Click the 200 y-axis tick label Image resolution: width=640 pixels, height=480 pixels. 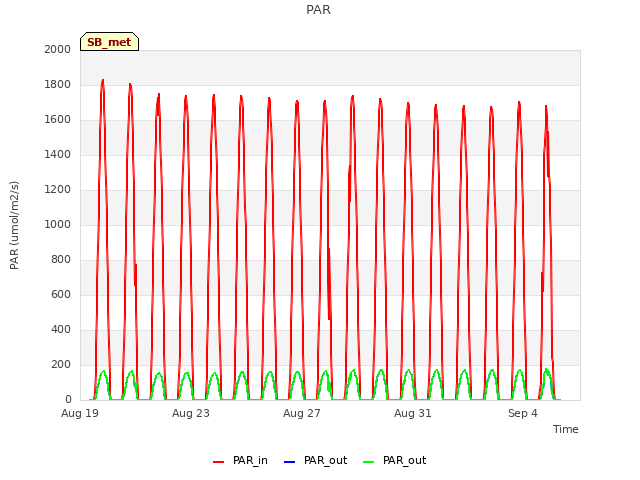61,364
